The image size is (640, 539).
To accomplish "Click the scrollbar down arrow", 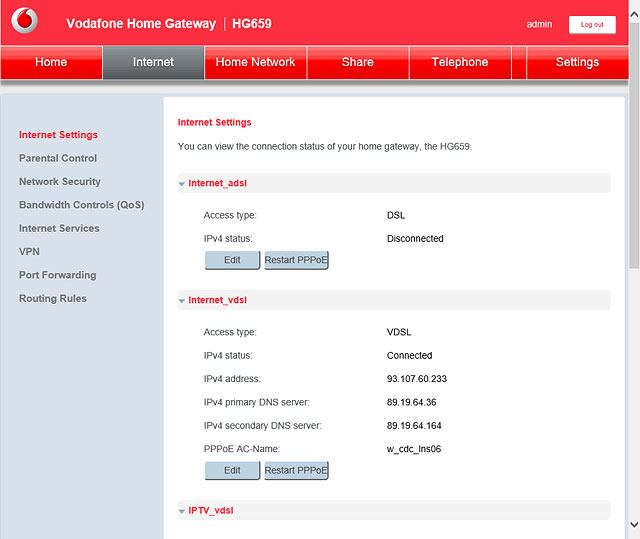I will pyautogui.click(x=634, y=524).
